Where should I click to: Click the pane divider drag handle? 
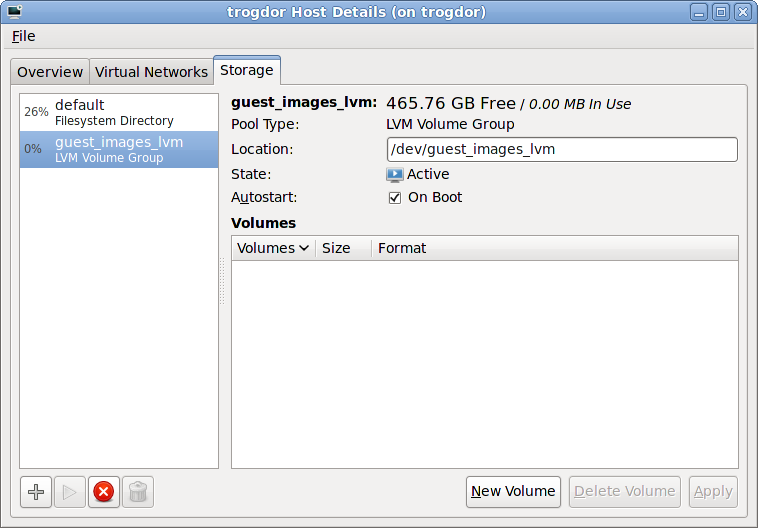222,281
